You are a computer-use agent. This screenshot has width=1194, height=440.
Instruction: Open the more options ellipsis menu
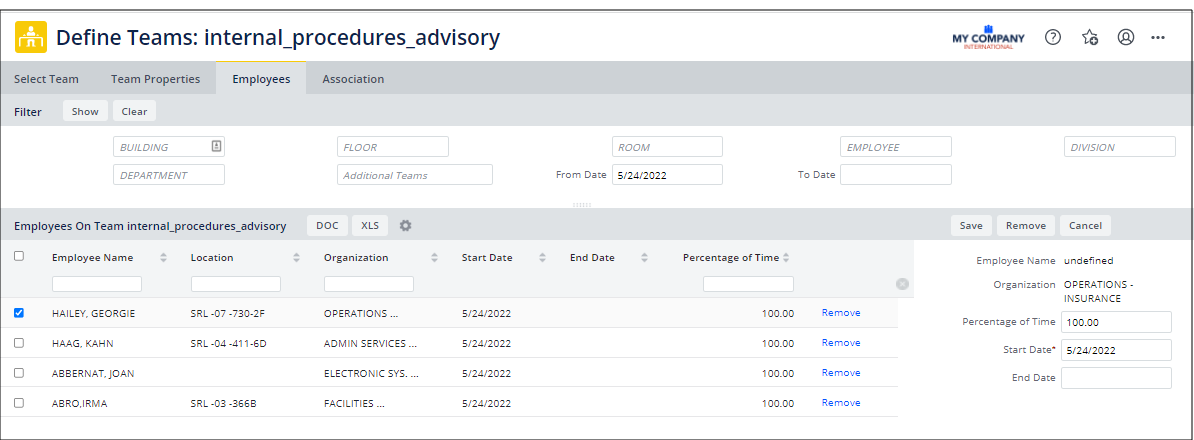[x=1158, y=37]
